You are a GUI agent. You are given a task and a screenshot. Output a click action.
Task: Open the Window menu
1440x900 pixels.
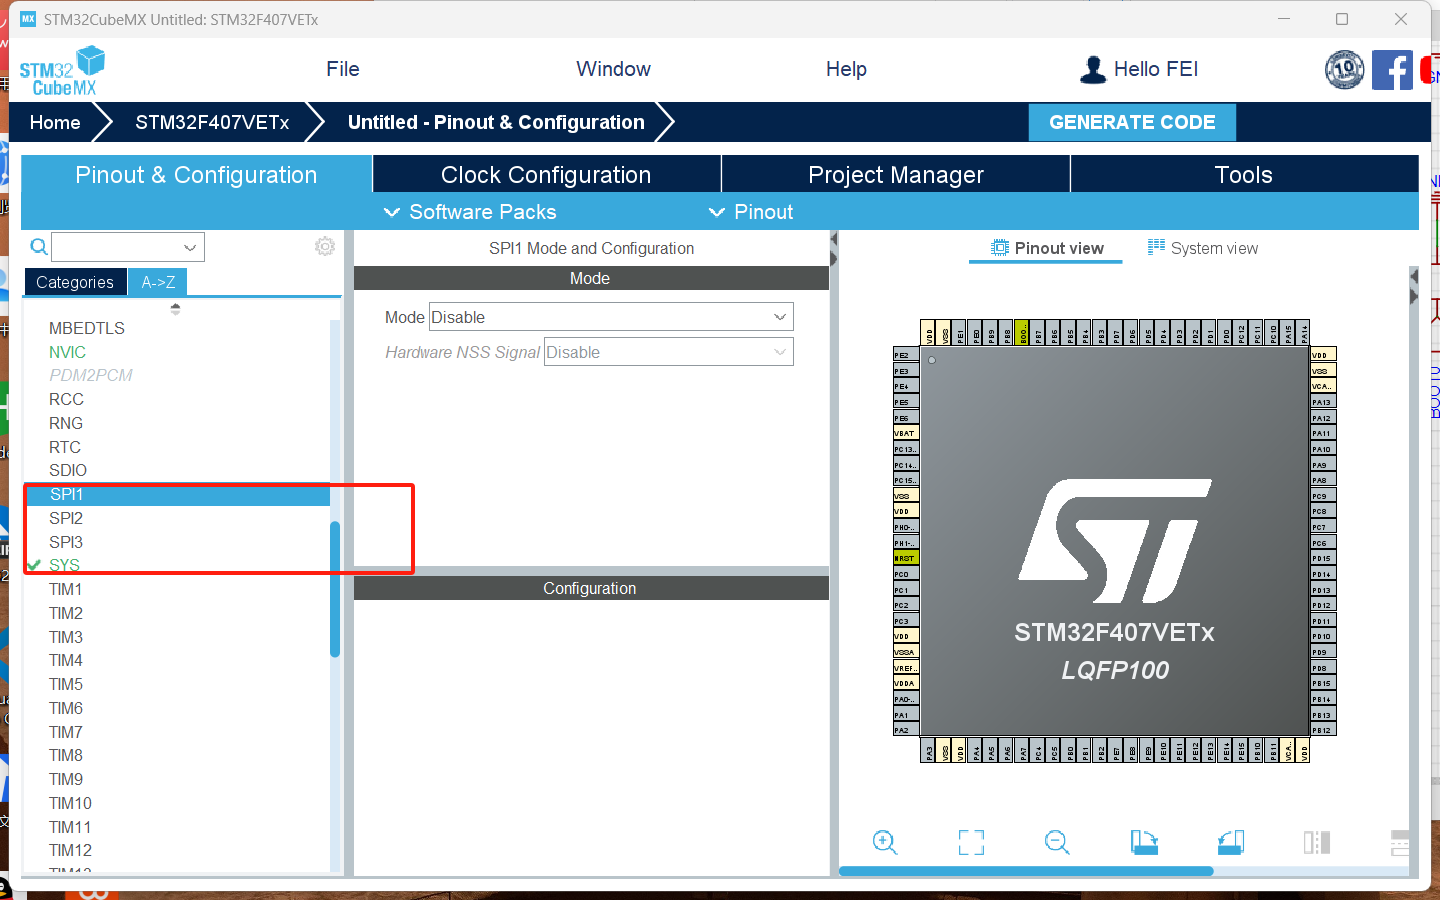click(x=613, y=69)
